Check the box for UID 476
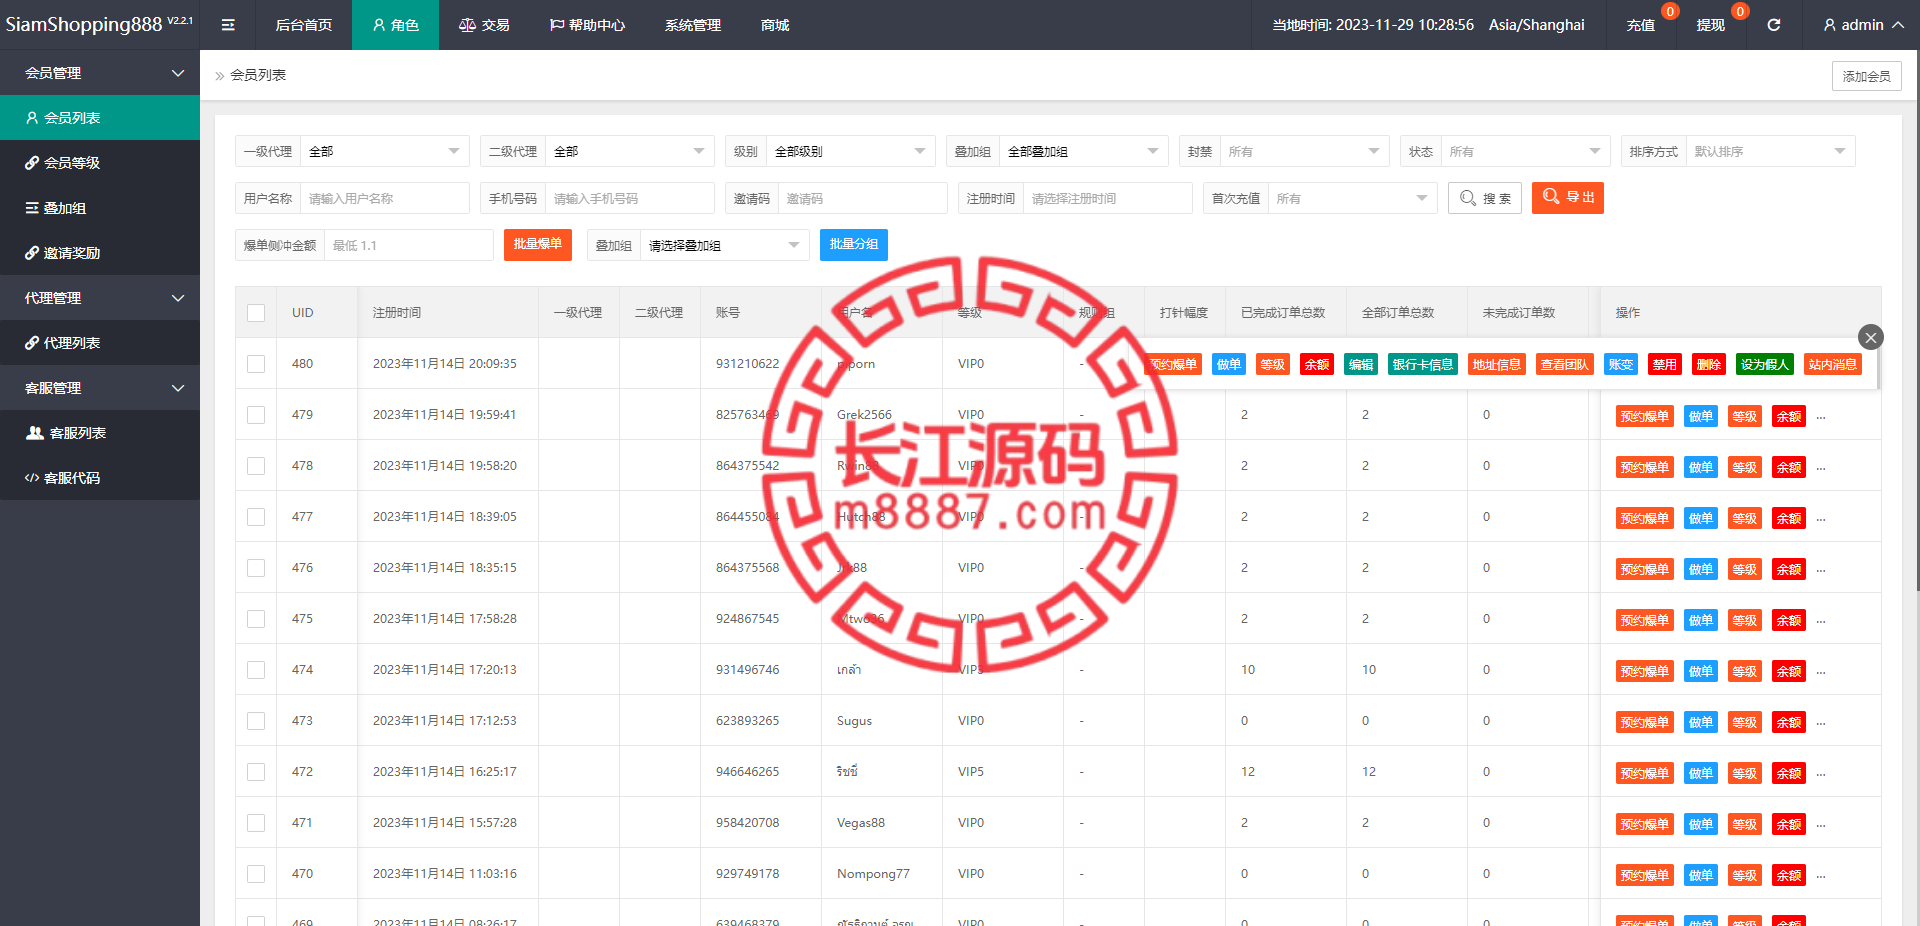The height and width of the screenshot is (926, 1920). pyautogui.click(x=256, y=568)
